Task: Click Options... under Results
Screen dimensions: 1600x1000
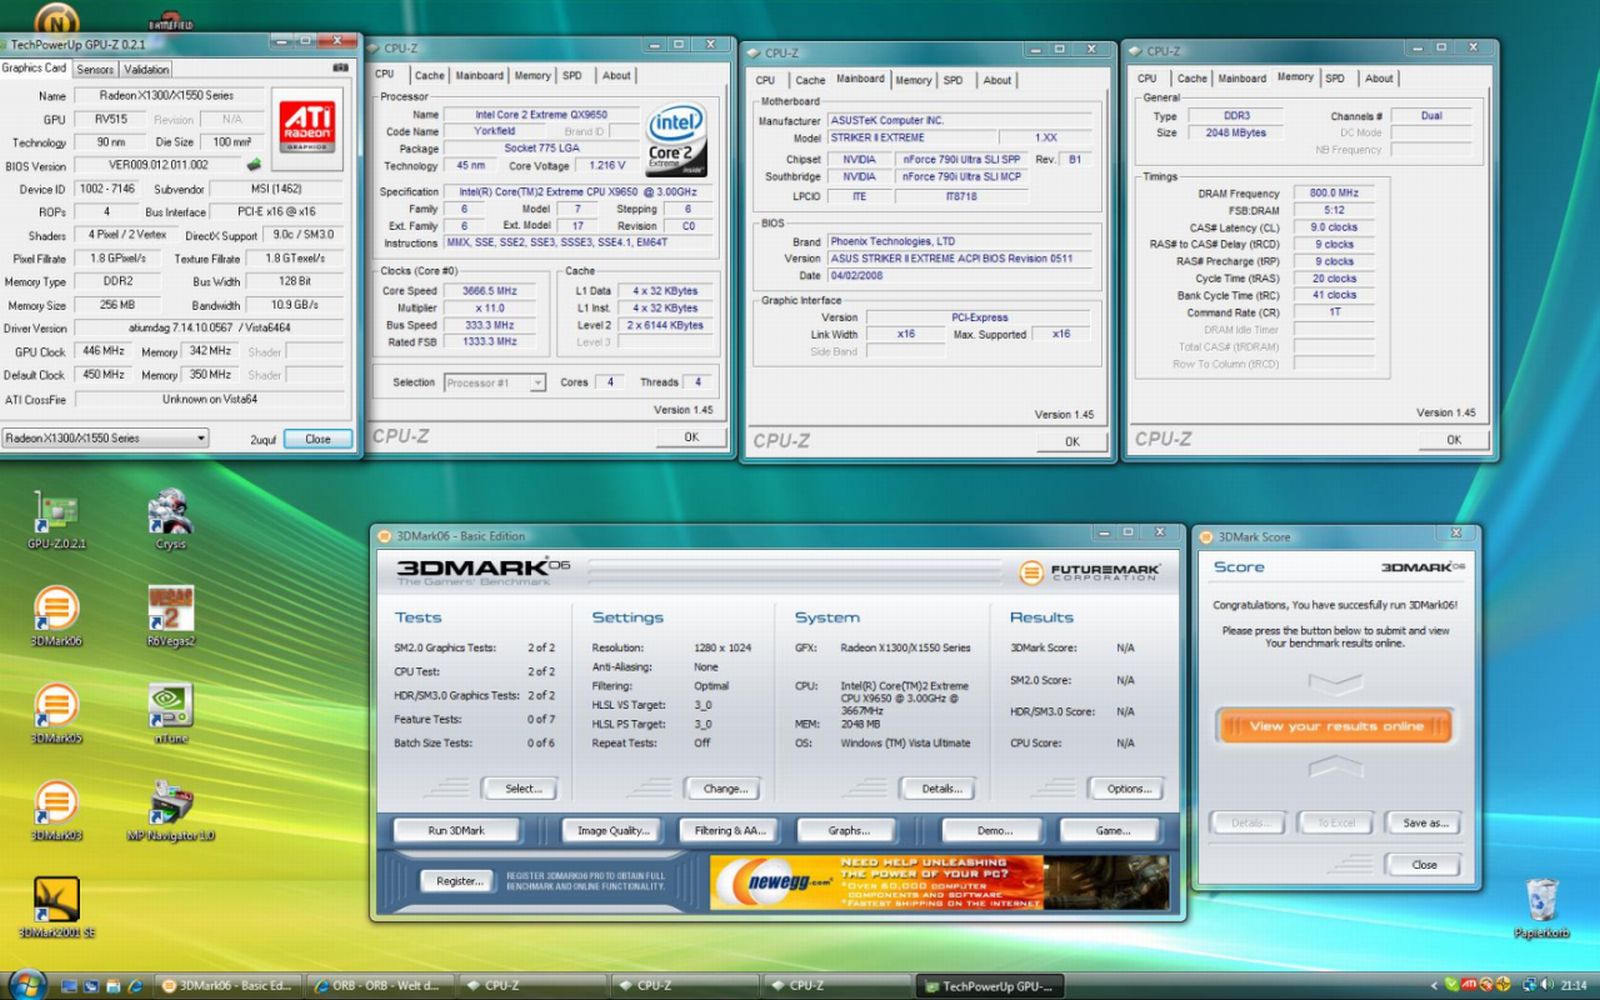Action: click(1129, 789)
